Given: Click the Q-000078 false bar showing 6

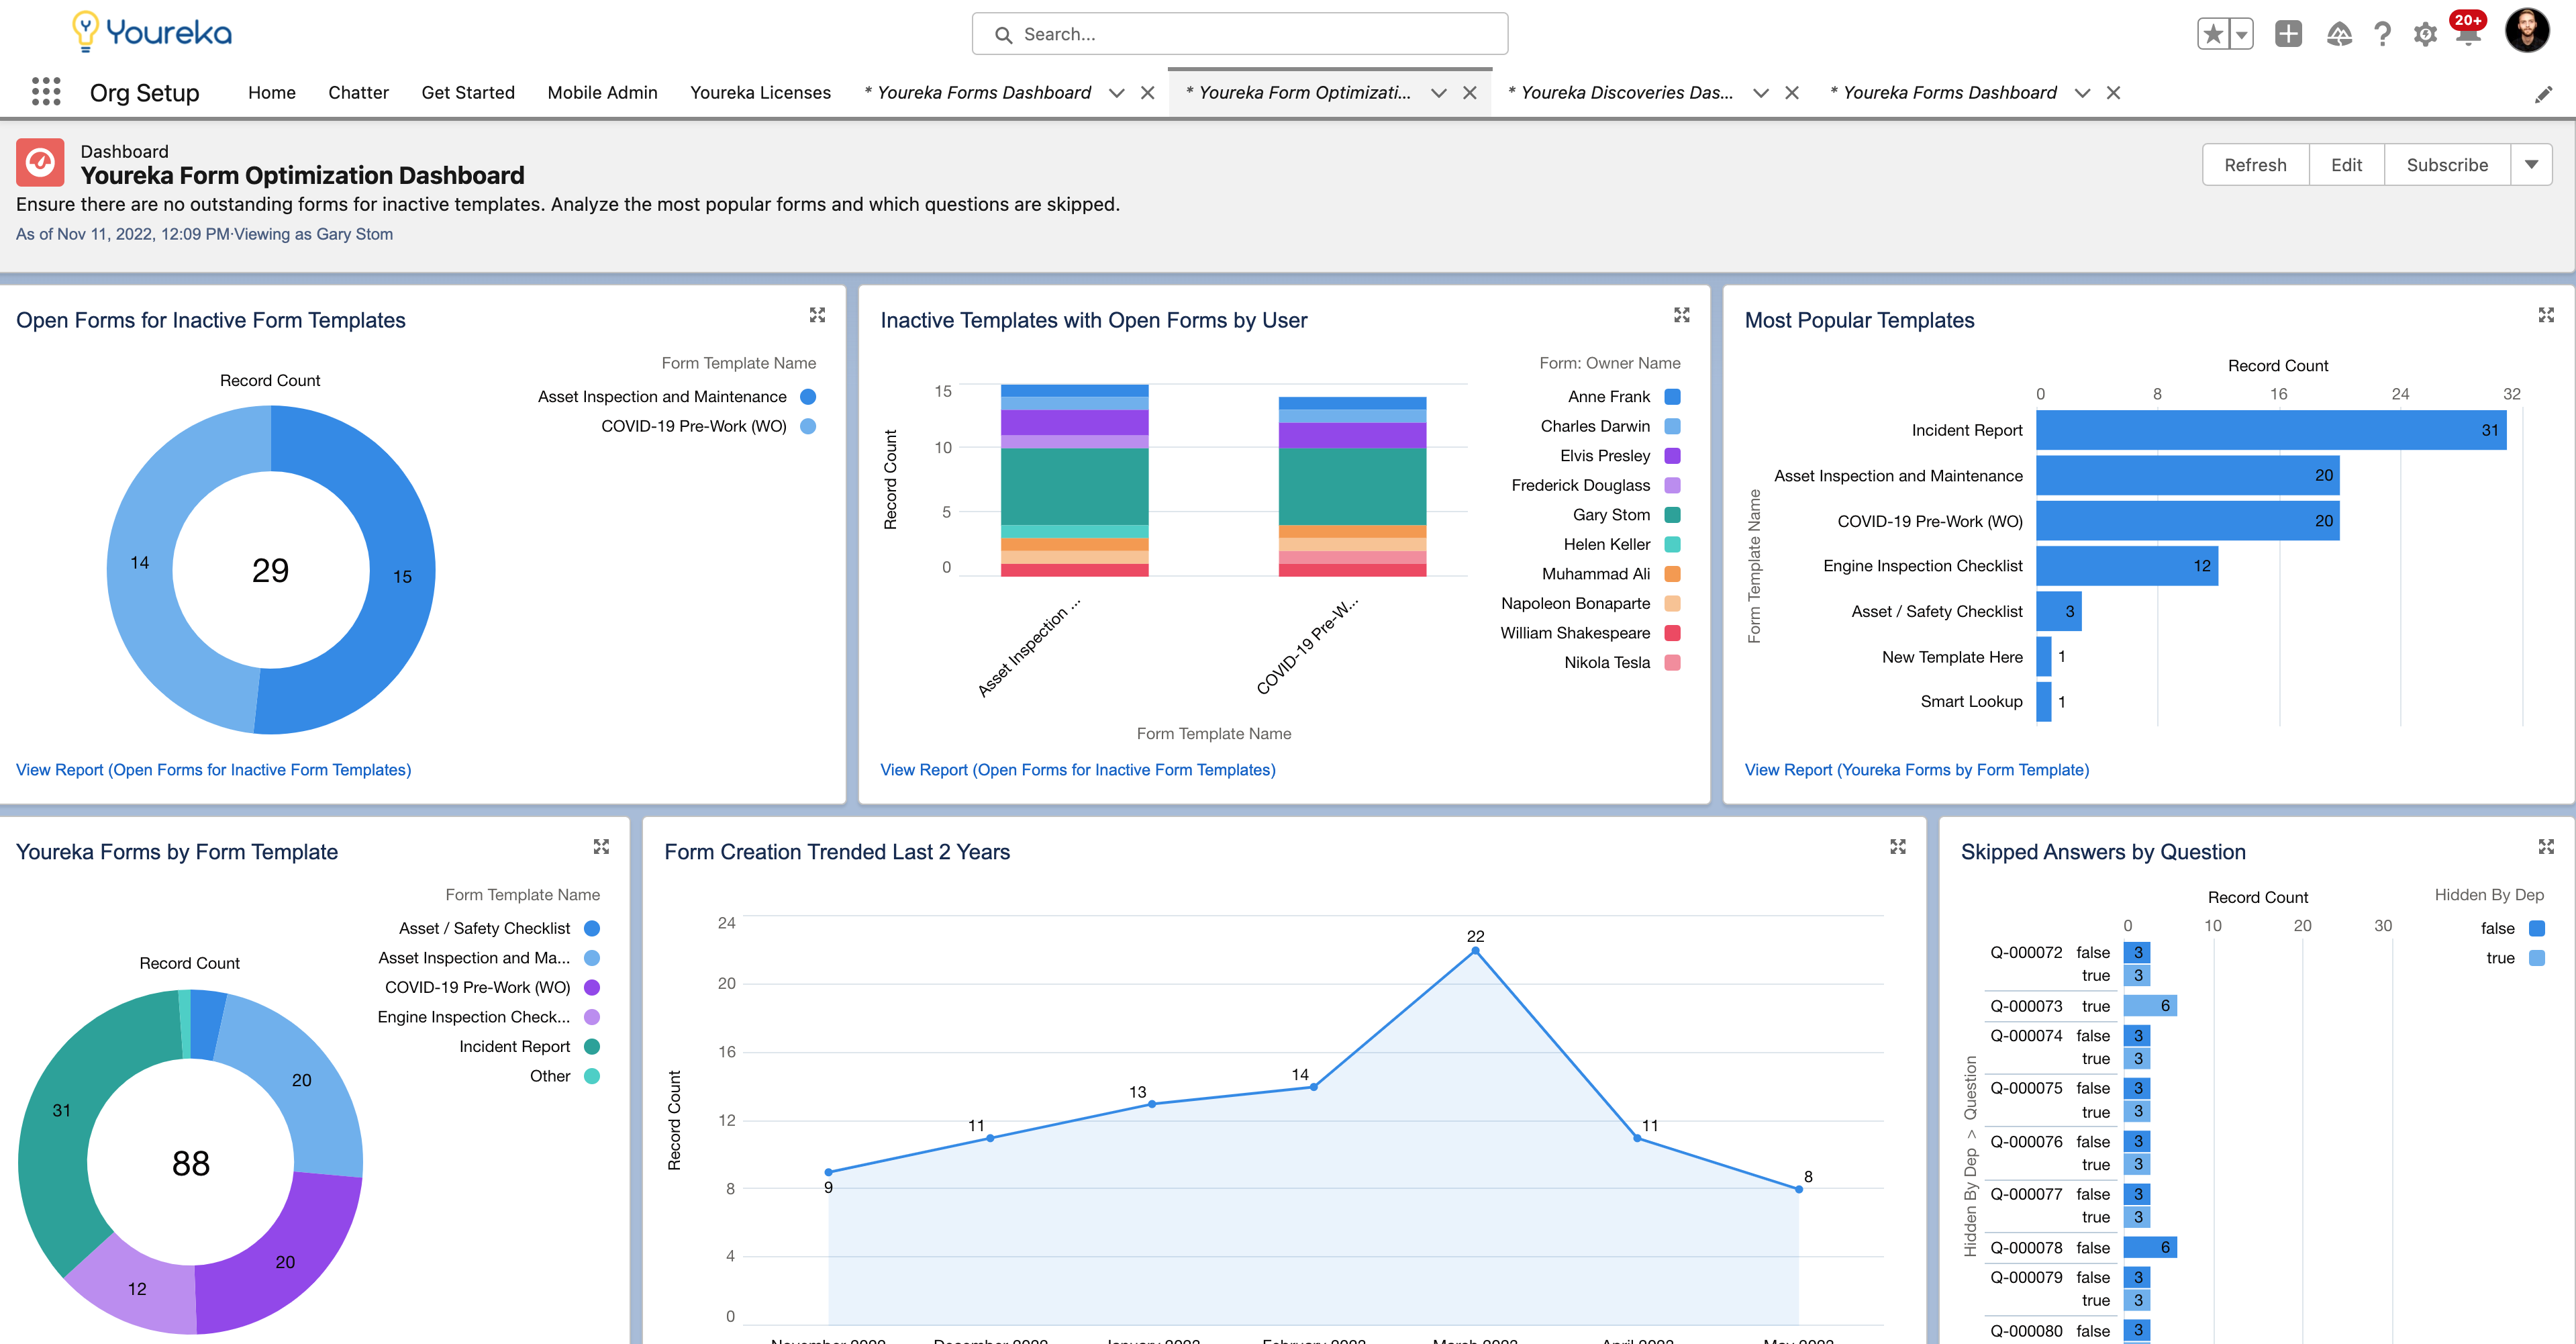Looking at the screenshot, I should point(2150,1248).
